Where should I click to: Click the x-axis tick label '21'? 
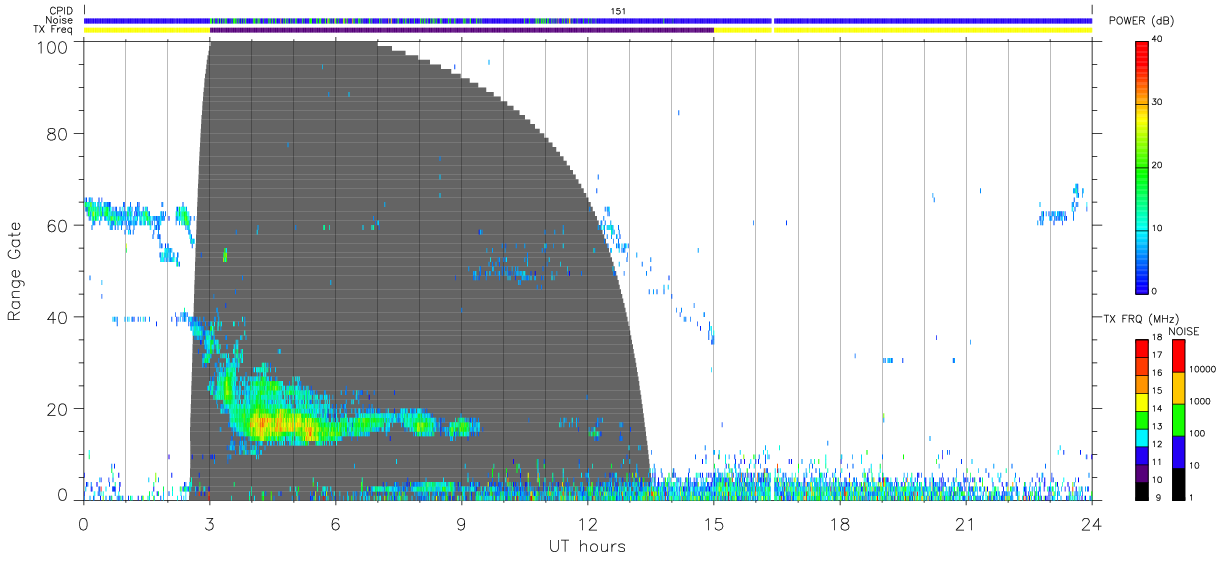965,523
